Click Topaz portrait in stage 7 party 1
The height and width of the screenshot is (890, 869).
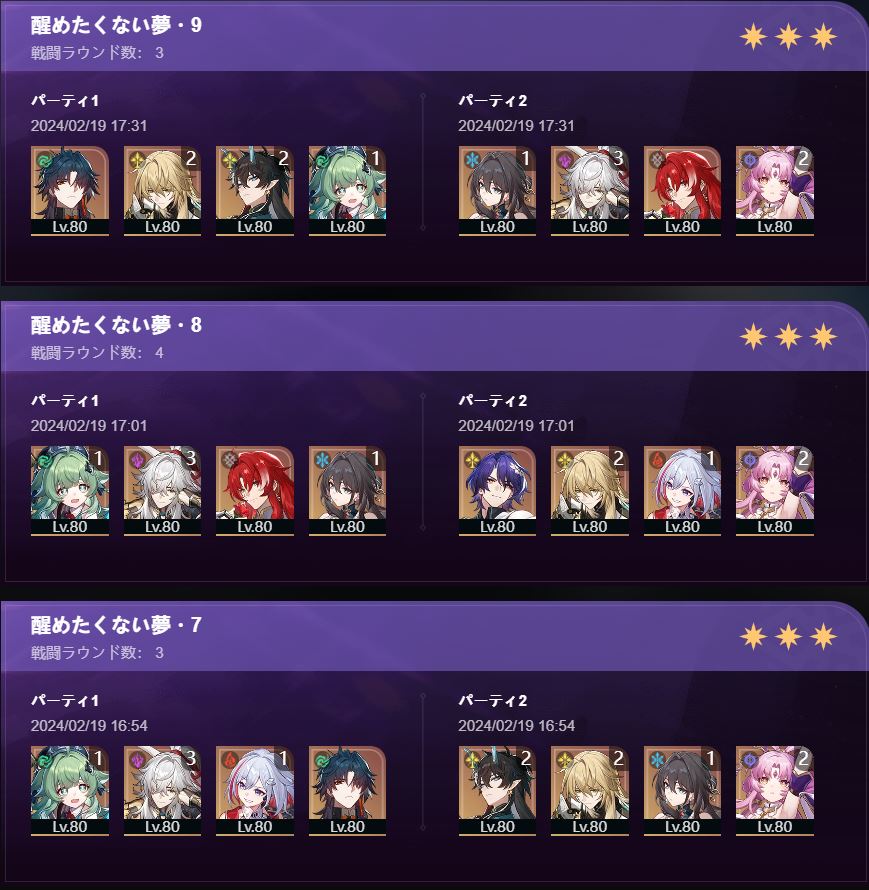click(x=255, y=791)
